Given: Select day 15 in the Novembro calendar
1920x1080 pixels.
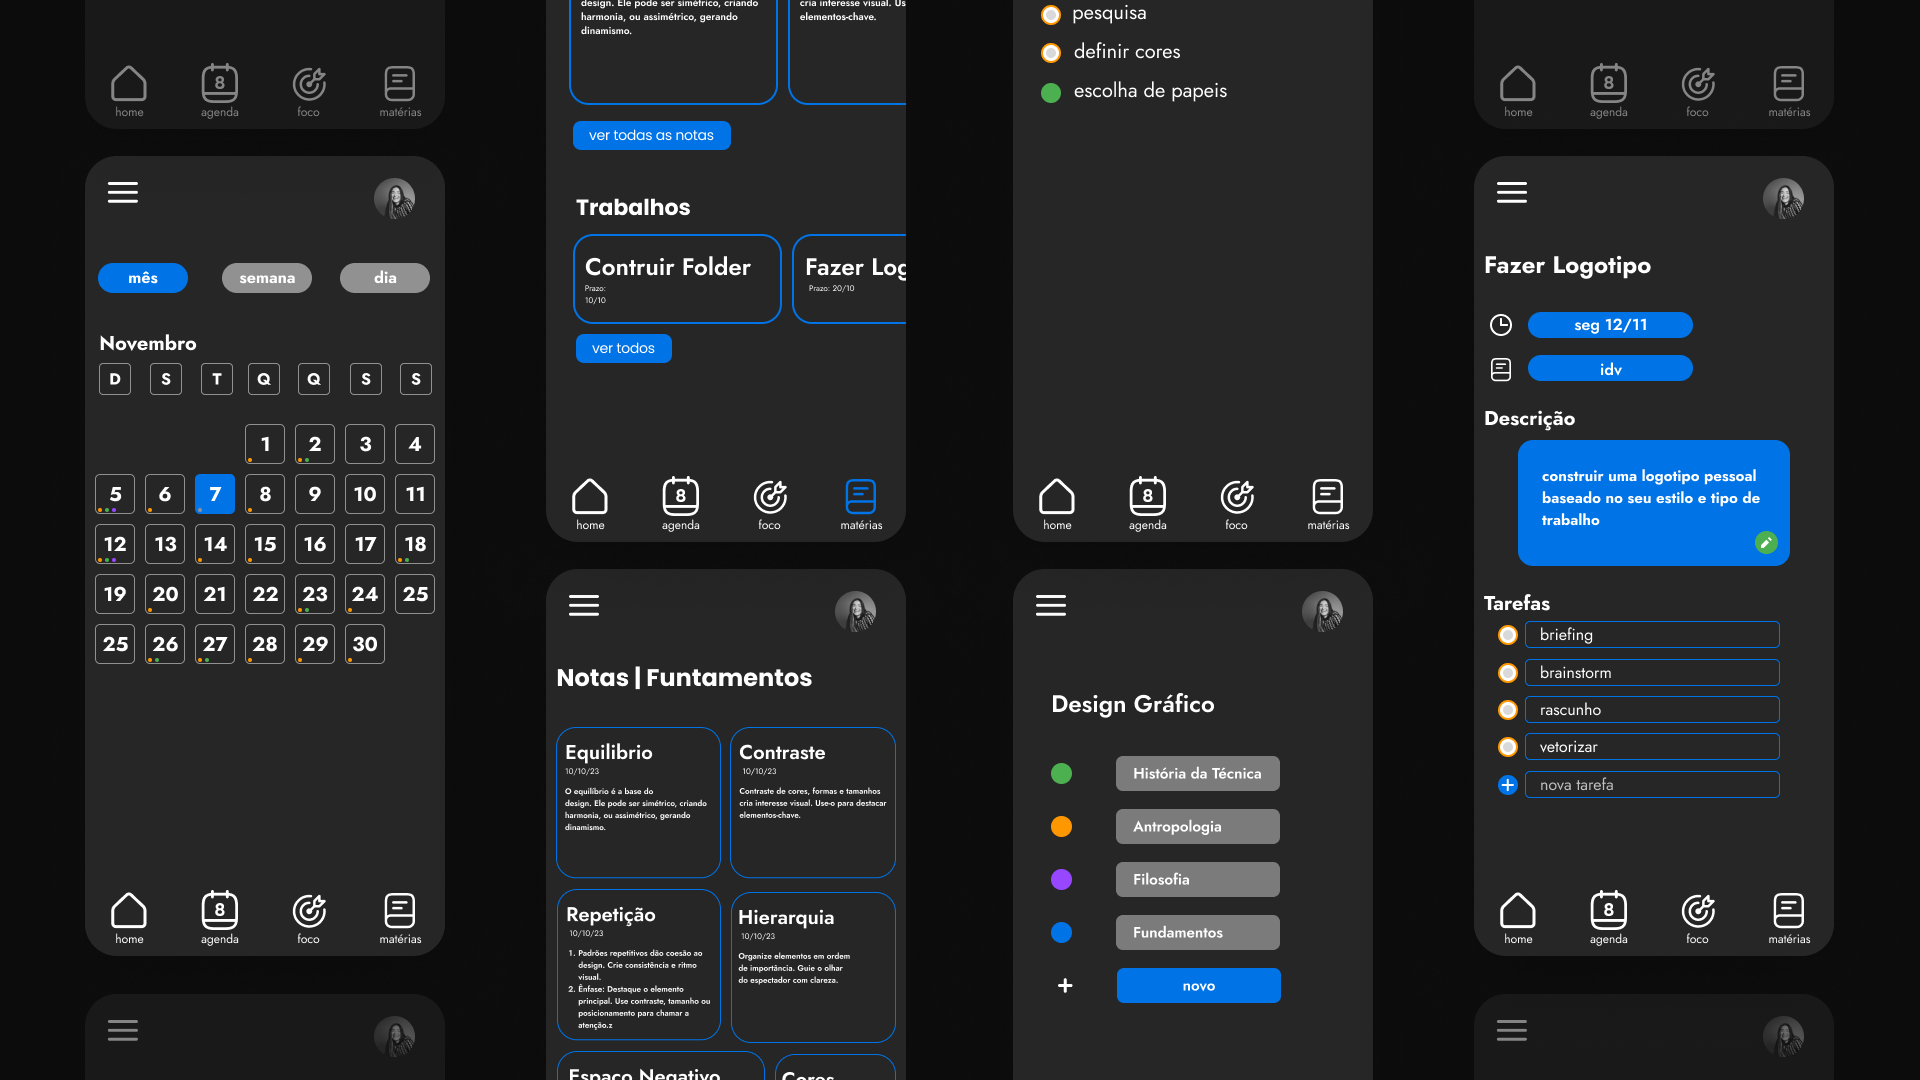Looking at the screenshot, I should point(265,544).
